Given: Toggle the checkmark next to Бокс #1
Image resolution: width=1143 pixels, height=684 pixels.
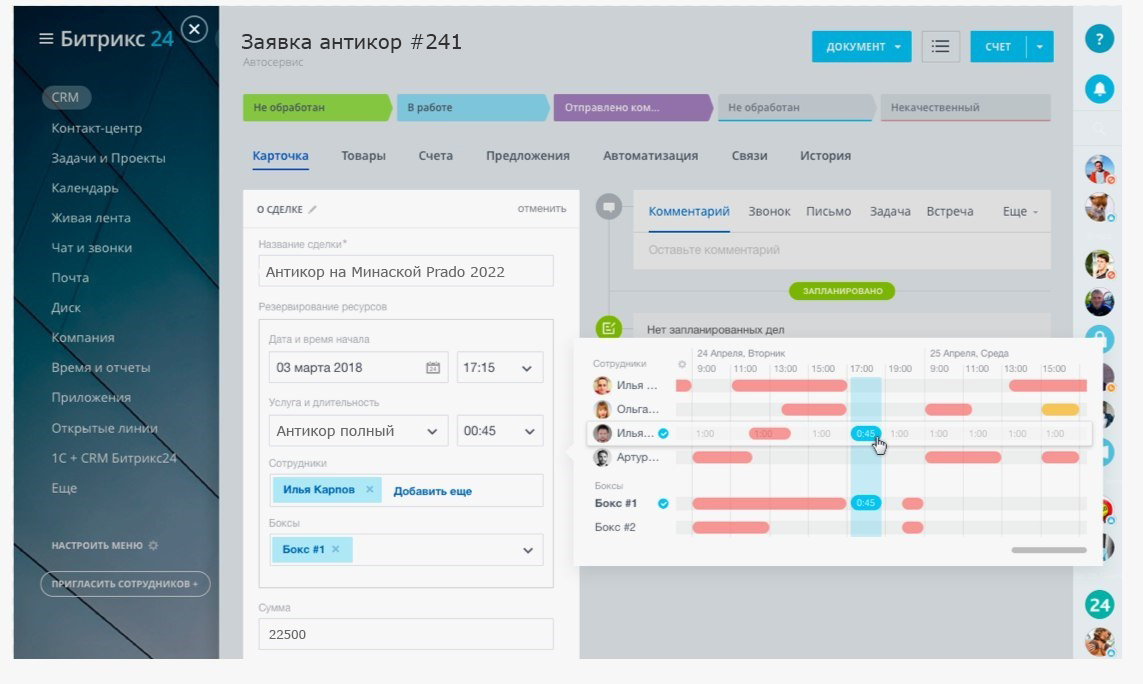Looking at the screenshot, I should [x=663, y=503].
